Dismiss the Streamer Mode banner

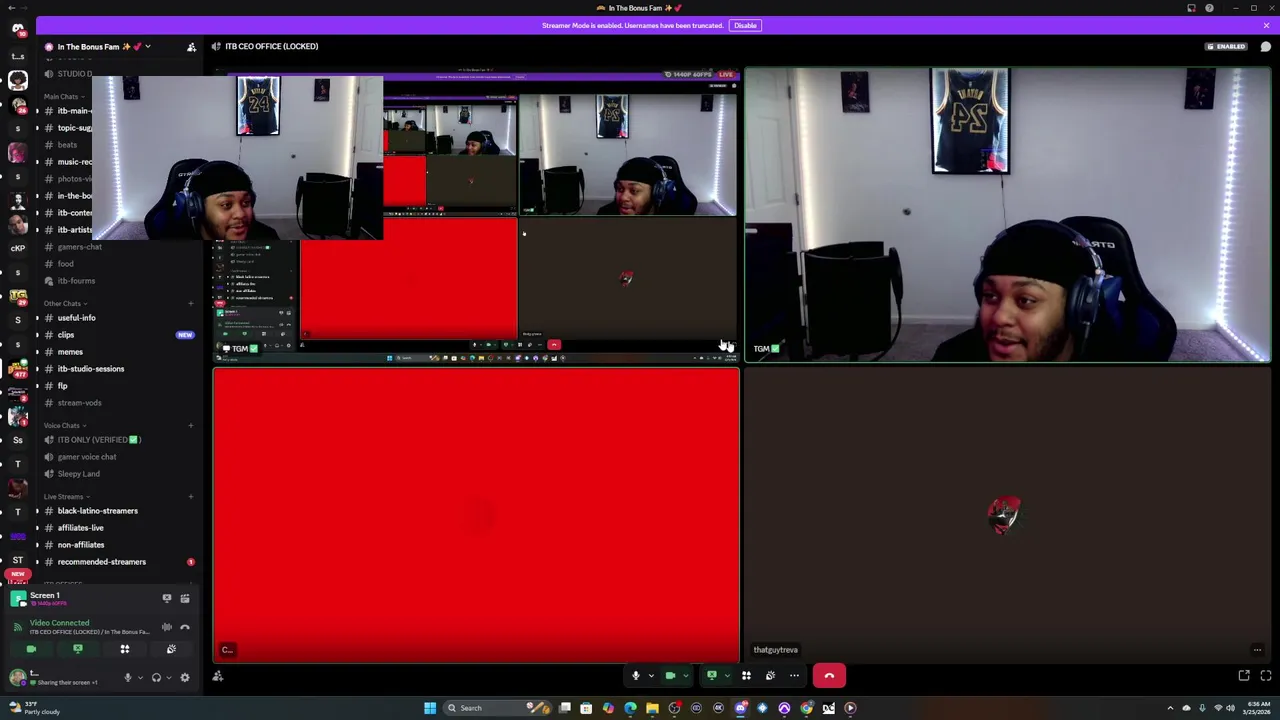(1266, 25)
